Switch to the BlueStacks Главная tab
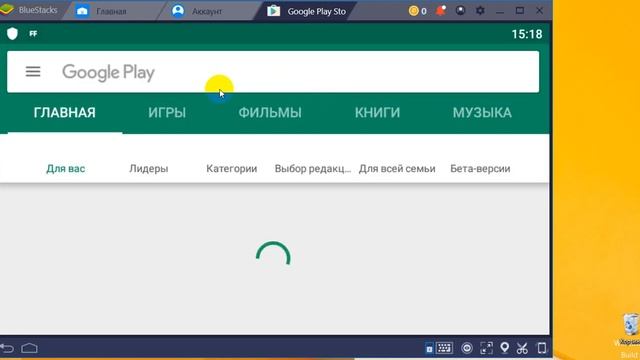640x360 pixels. 110,11
